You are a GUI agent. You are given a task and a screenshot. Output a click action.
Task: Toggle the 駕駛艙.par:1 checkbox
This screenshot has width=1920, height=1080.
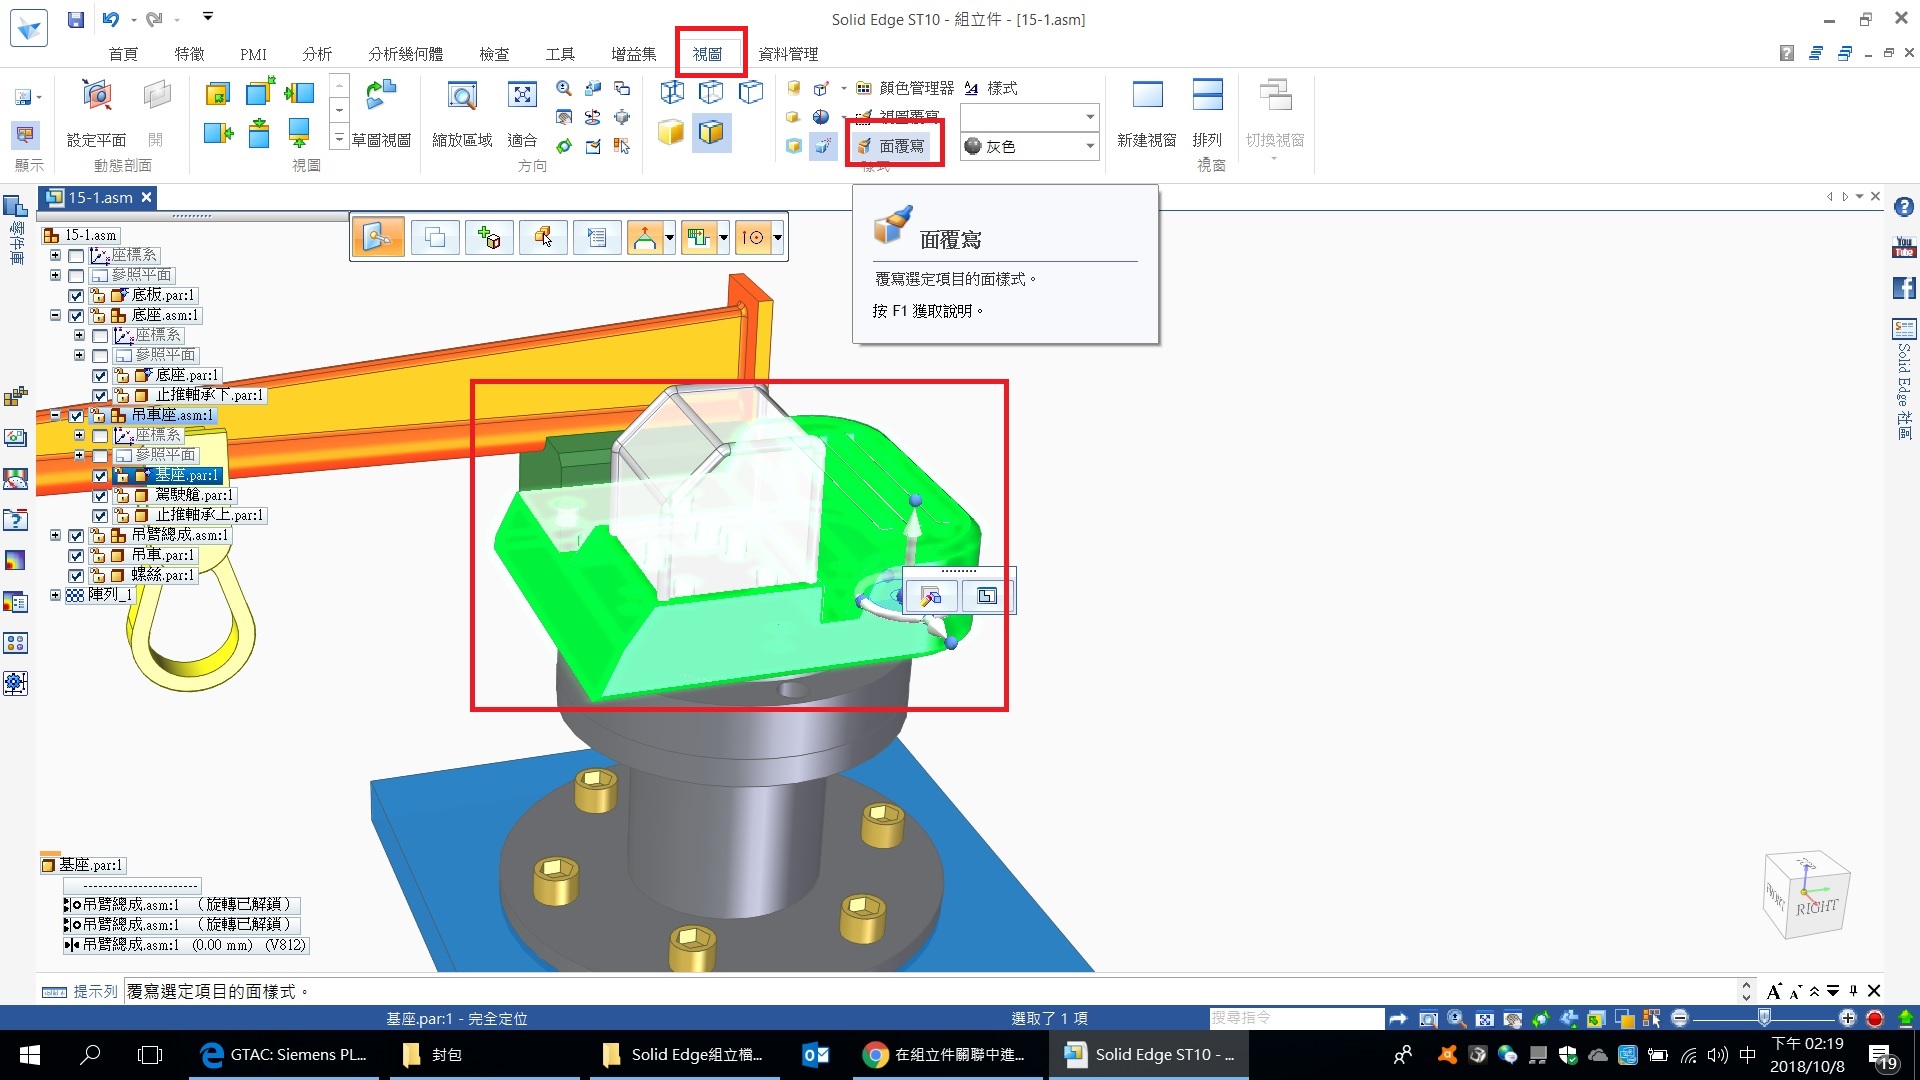pos(100,496)
